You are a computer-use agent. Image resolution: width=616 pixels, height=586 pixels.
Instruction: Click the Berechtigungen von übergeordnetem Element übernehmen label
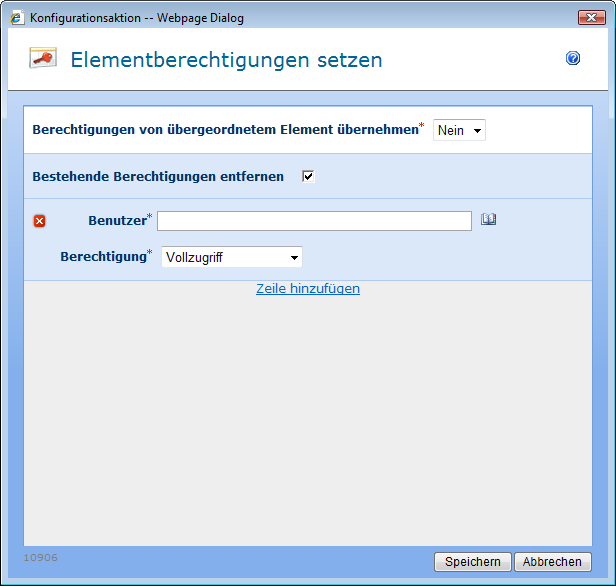(225, 130)
